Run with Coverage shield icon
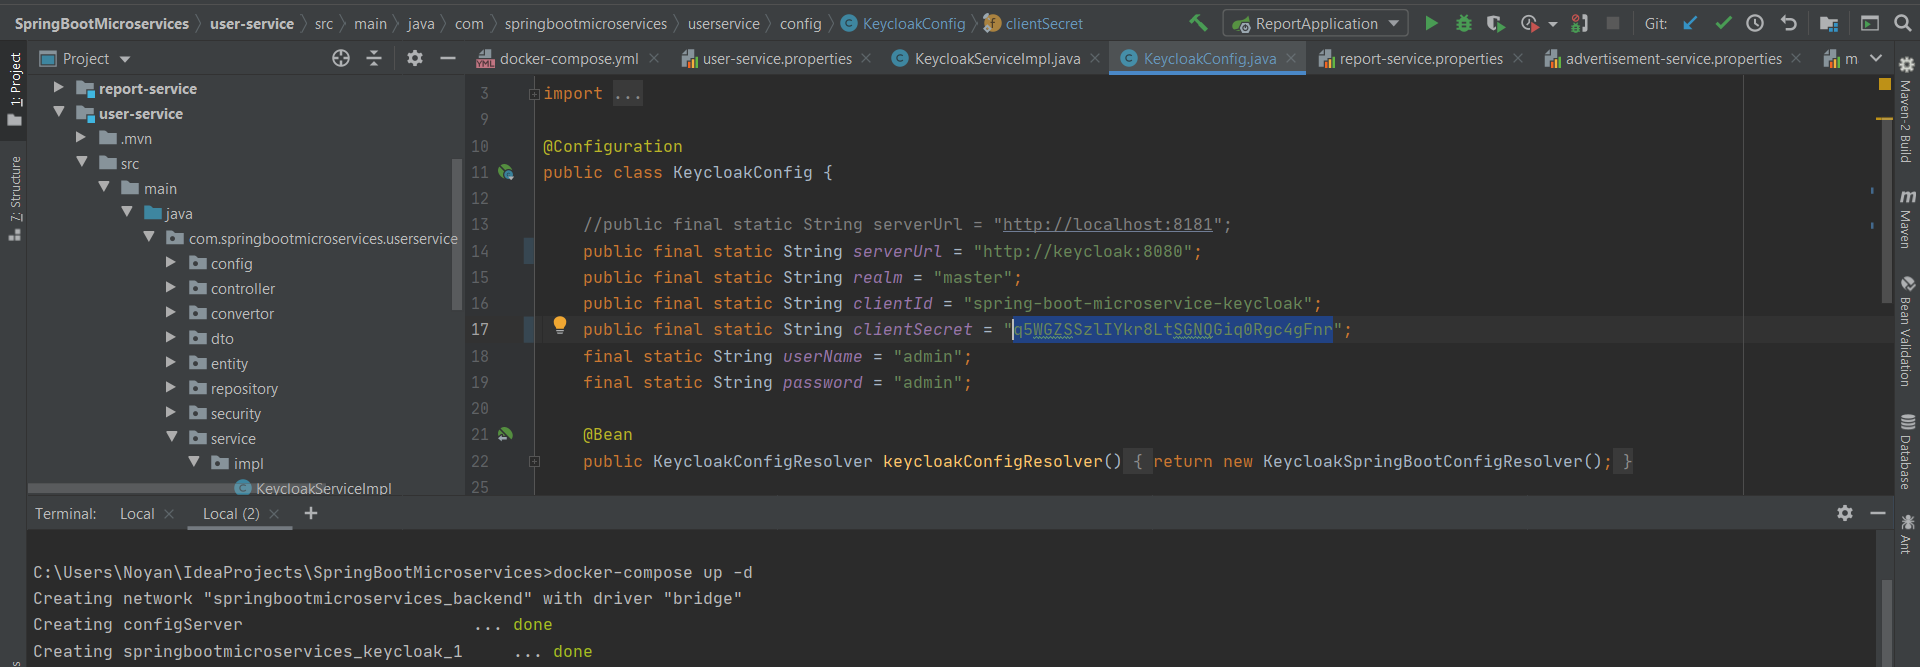Image resolution: width=1920 pixels, height=667 pixels. coord(1496,23)
